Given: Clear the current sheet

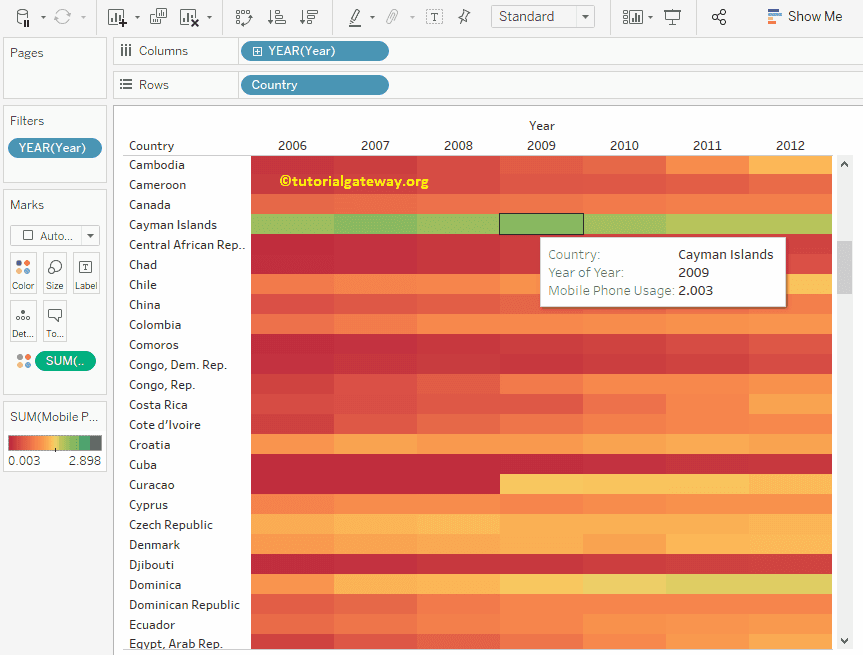Looking at the screenshot, I should (x=188, y=17).
